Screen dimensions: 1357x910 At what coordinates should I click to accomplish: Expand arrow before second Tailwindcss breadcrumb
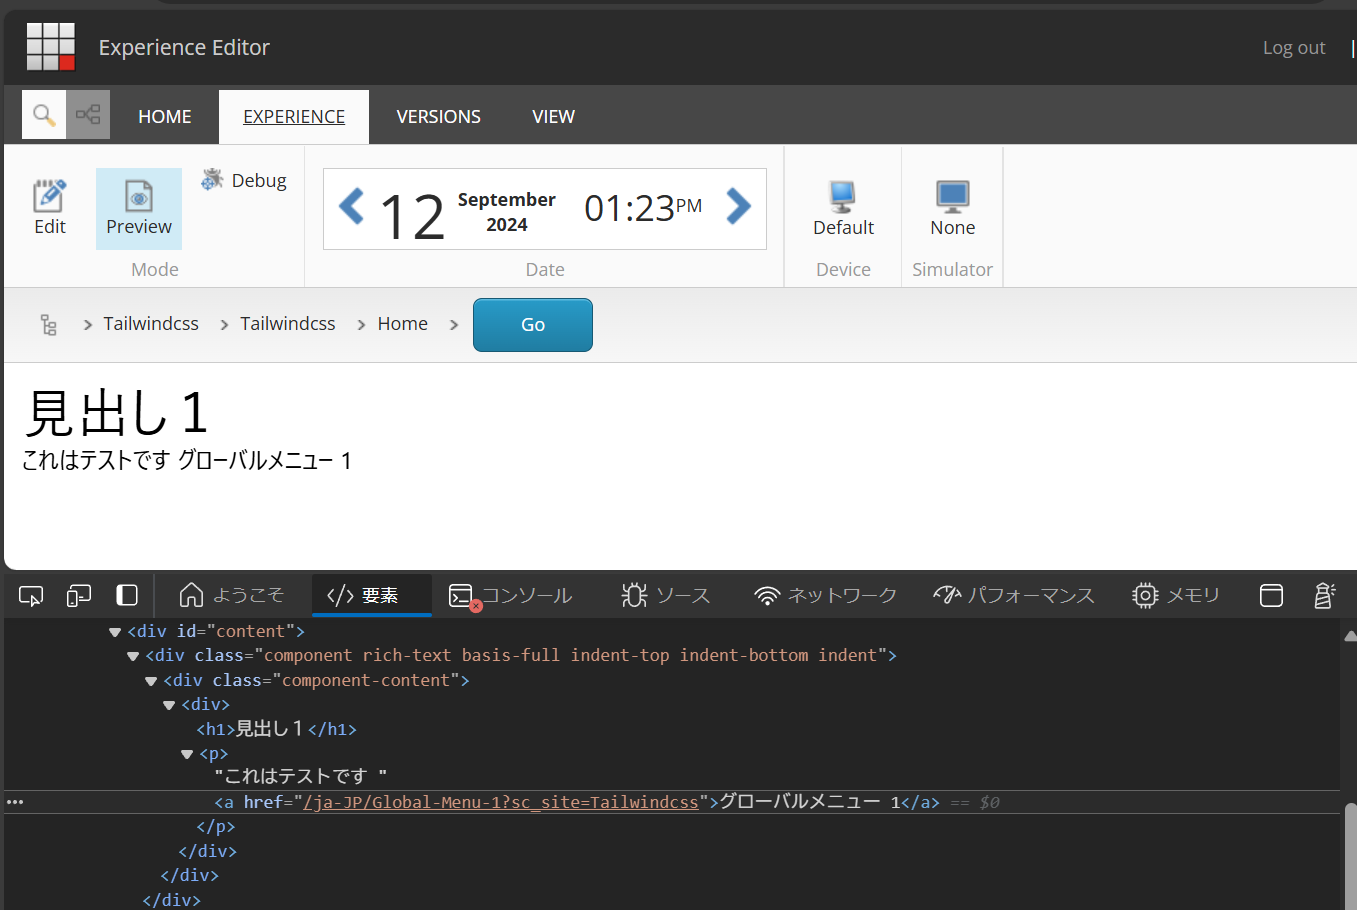224,325
